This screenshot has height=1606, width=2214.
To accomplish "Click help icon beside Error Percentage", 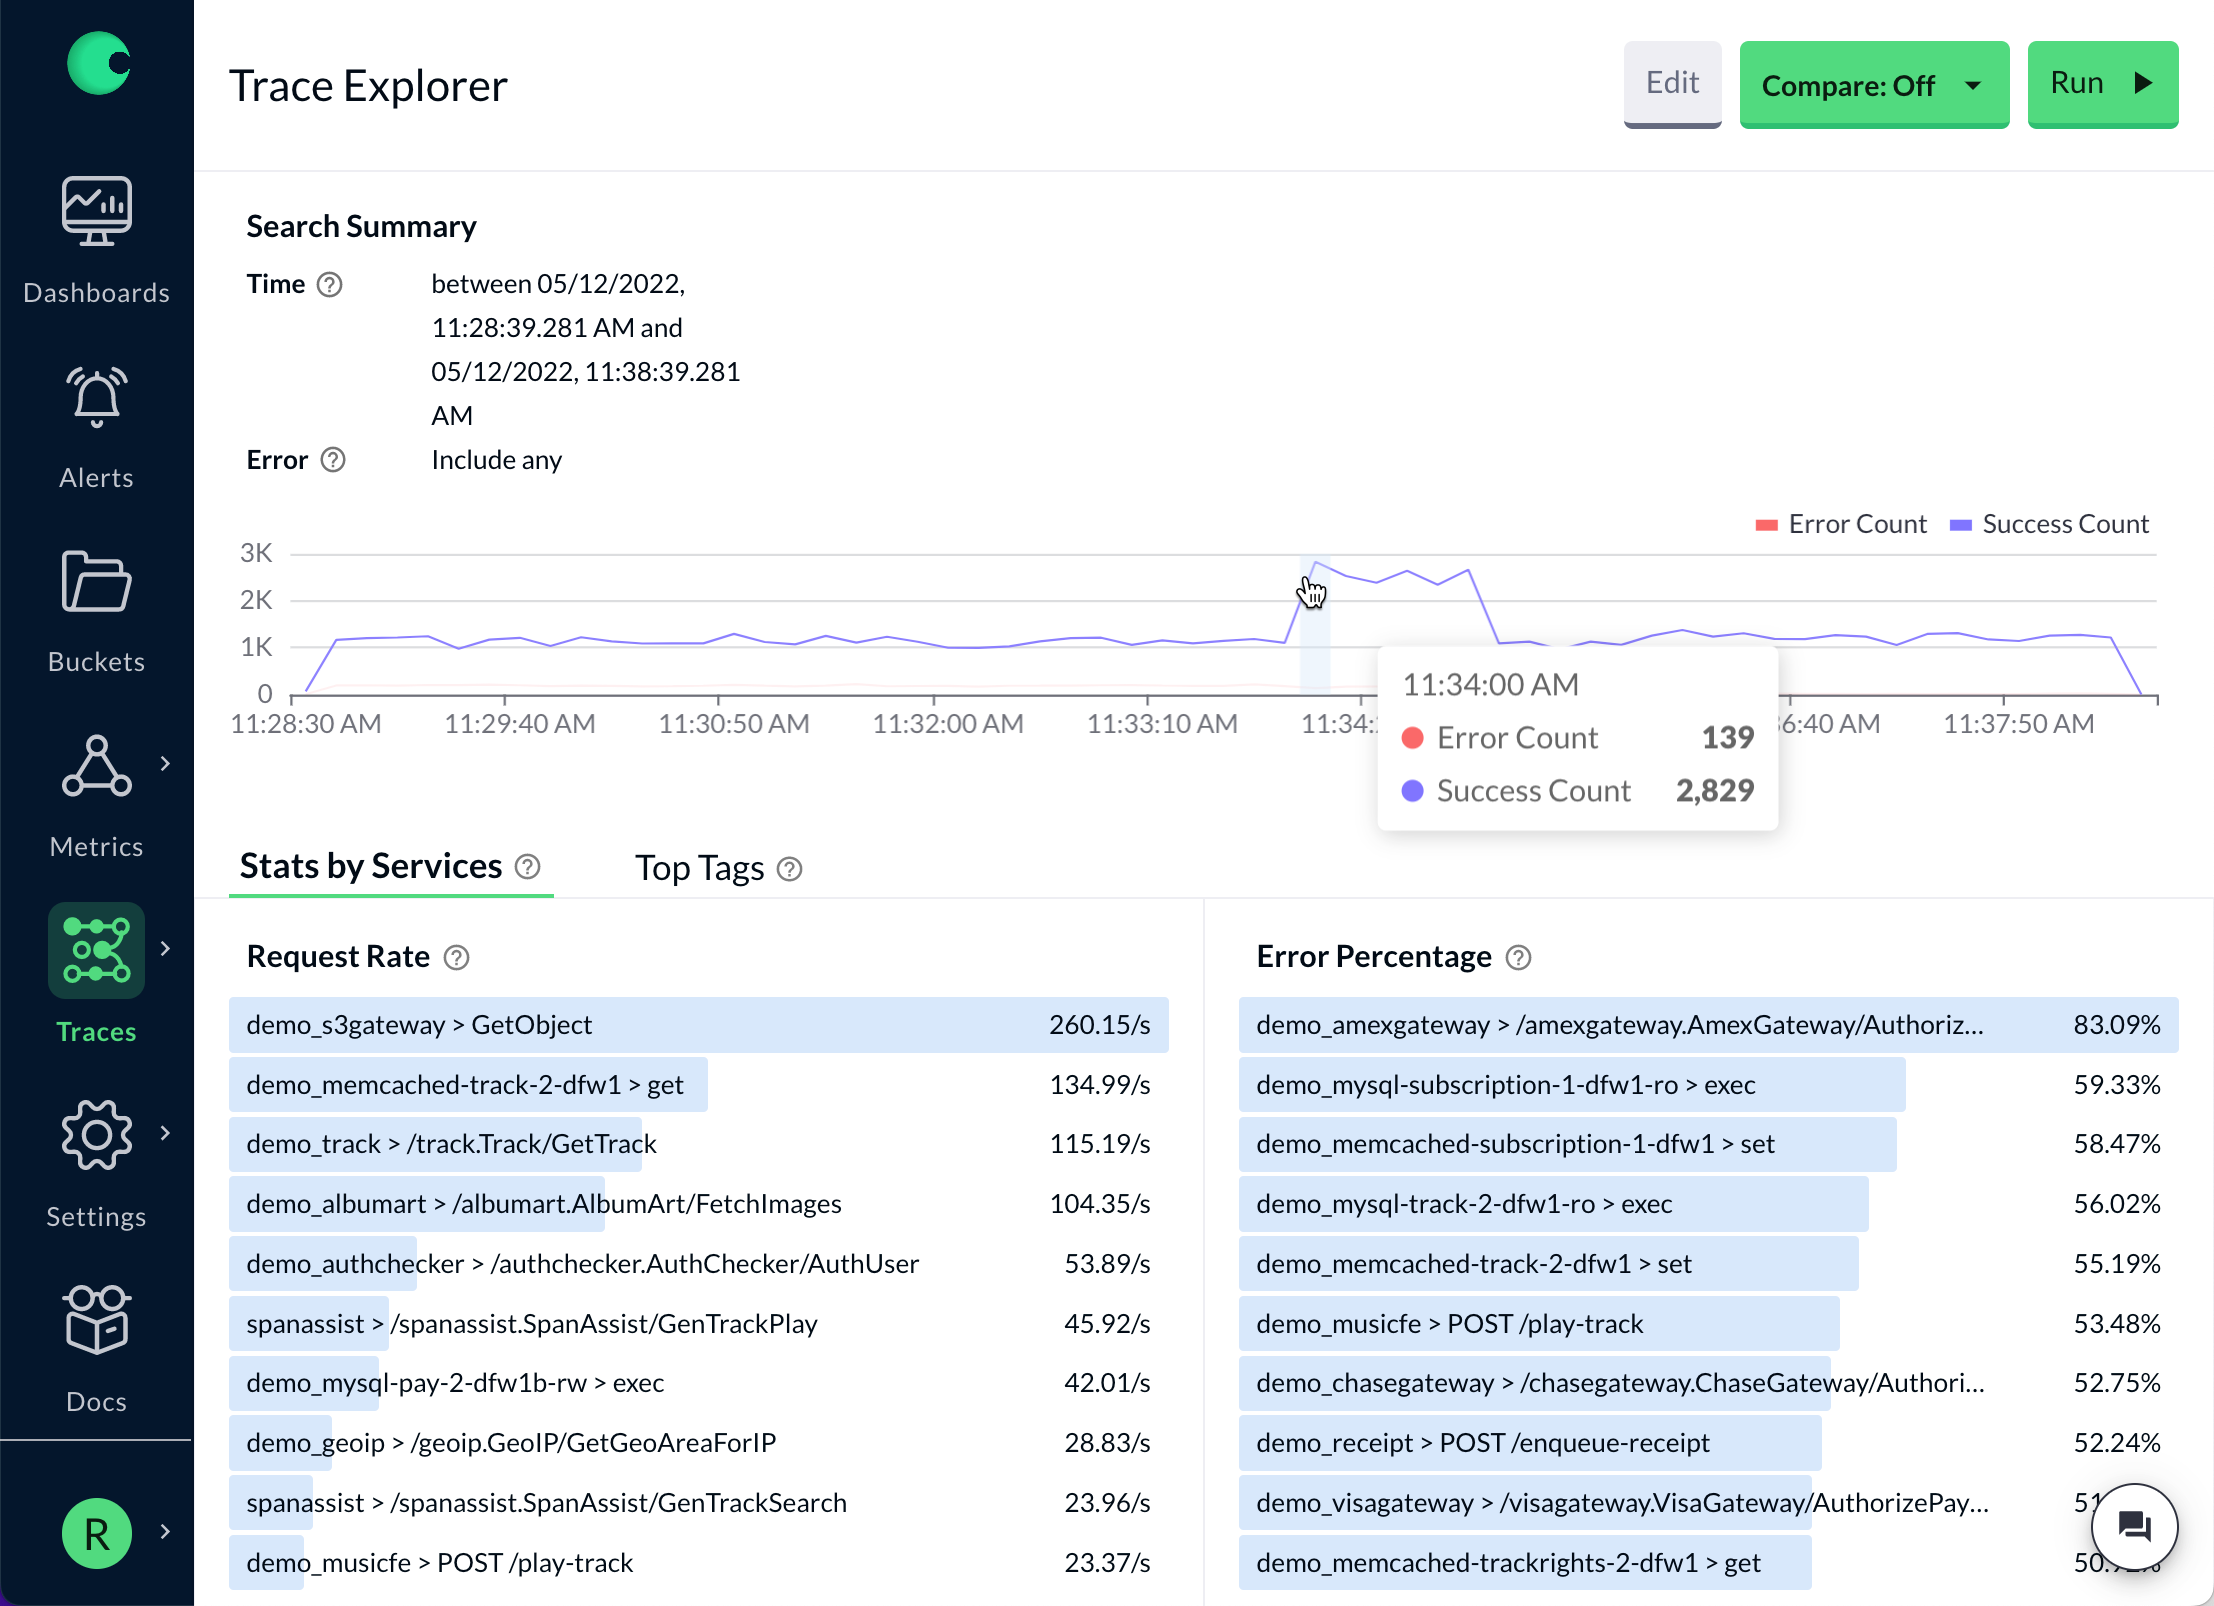I will pos(1518,958).
